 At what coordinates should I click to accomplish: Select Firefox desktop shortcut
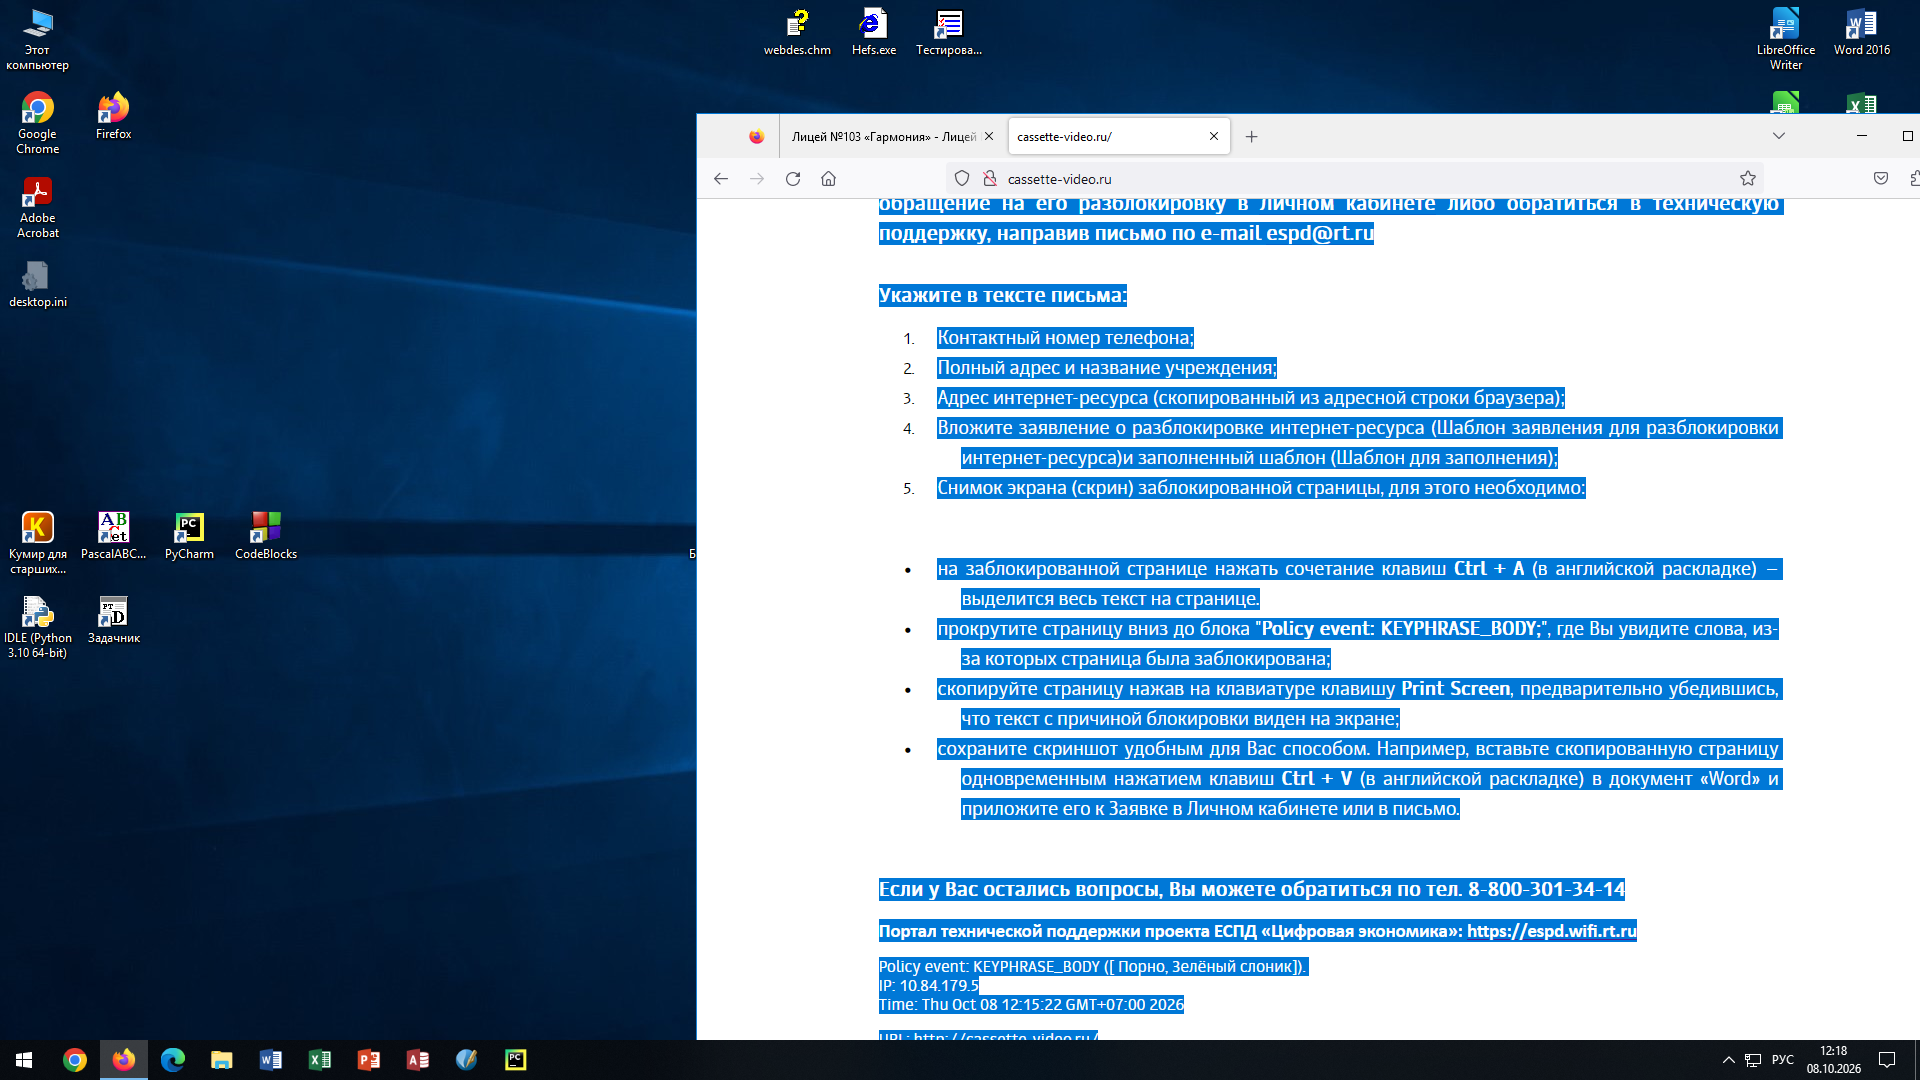tap(114, 116)
